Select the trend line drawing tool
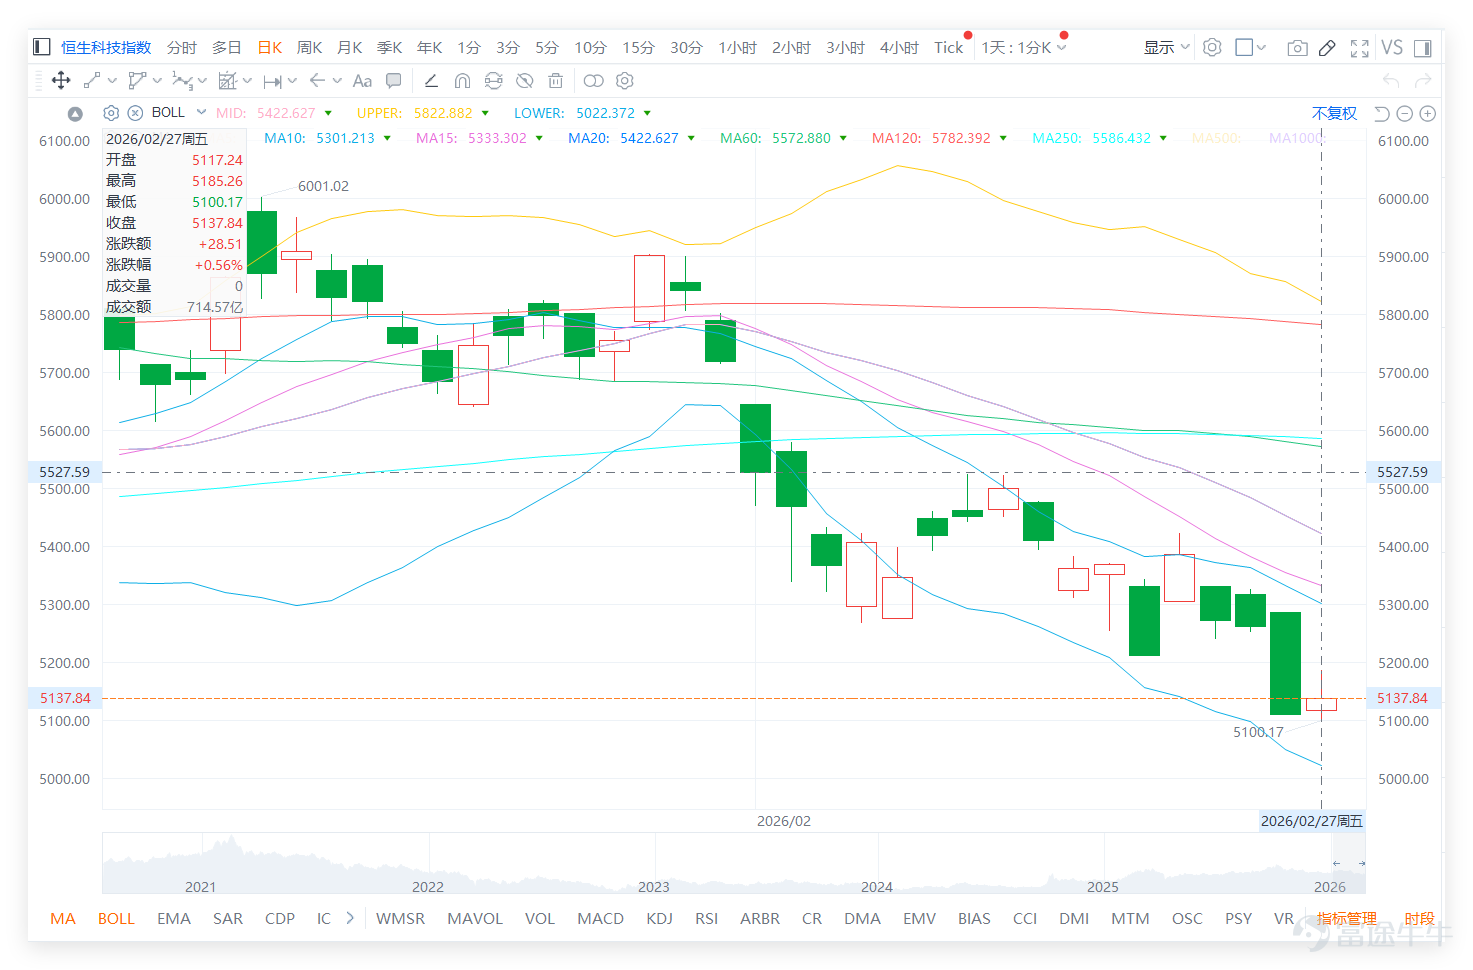 pyautogui.click(x=92, y=81)
